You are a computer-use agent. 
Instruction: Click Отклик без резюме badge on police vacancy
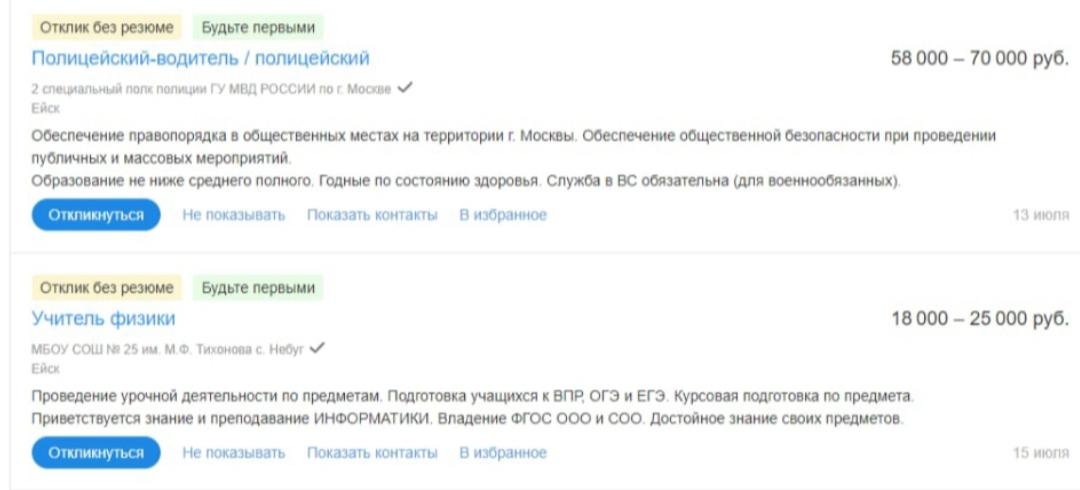click(106, 28)
